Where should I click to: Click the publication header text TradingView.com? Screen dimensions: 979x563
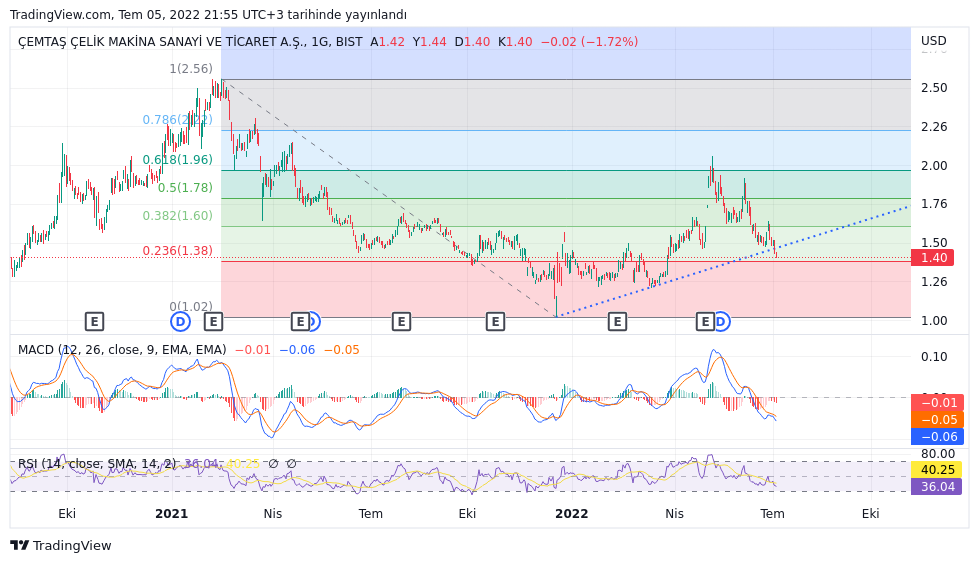(61, 14)
